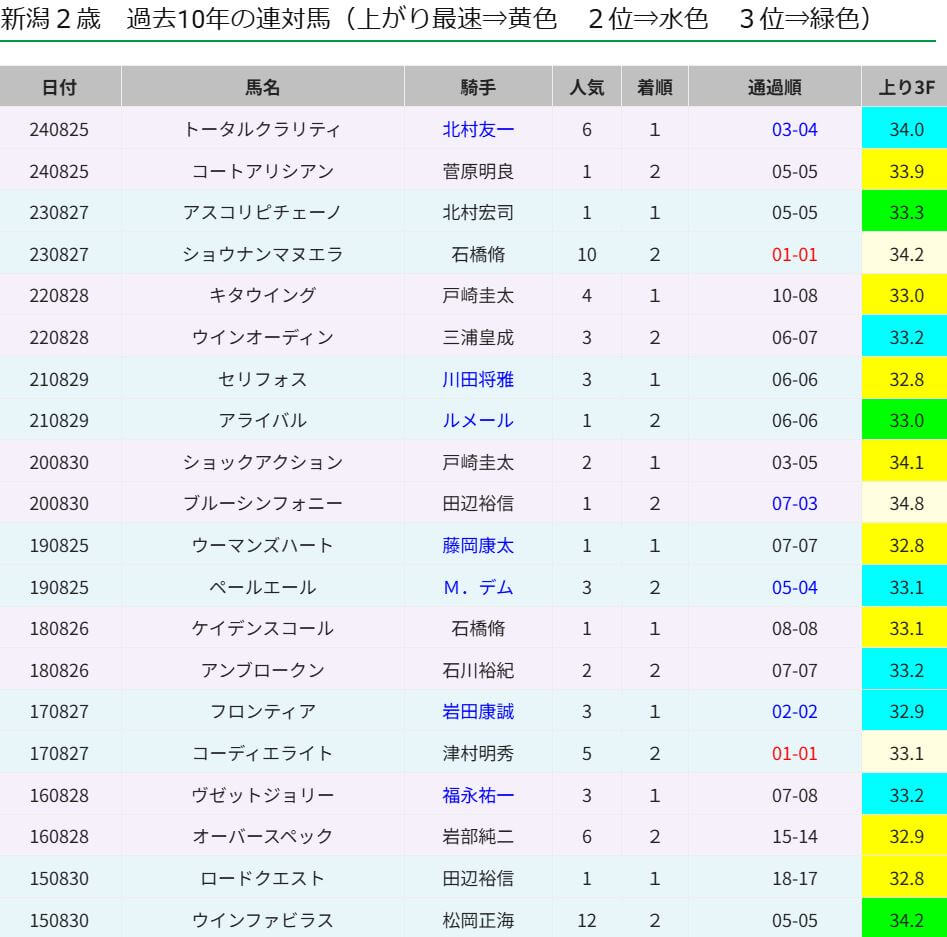This screenshot has height=937, width=947.
Task: Select horse name ヴゼットジョリー
Action: click(263, 795)
